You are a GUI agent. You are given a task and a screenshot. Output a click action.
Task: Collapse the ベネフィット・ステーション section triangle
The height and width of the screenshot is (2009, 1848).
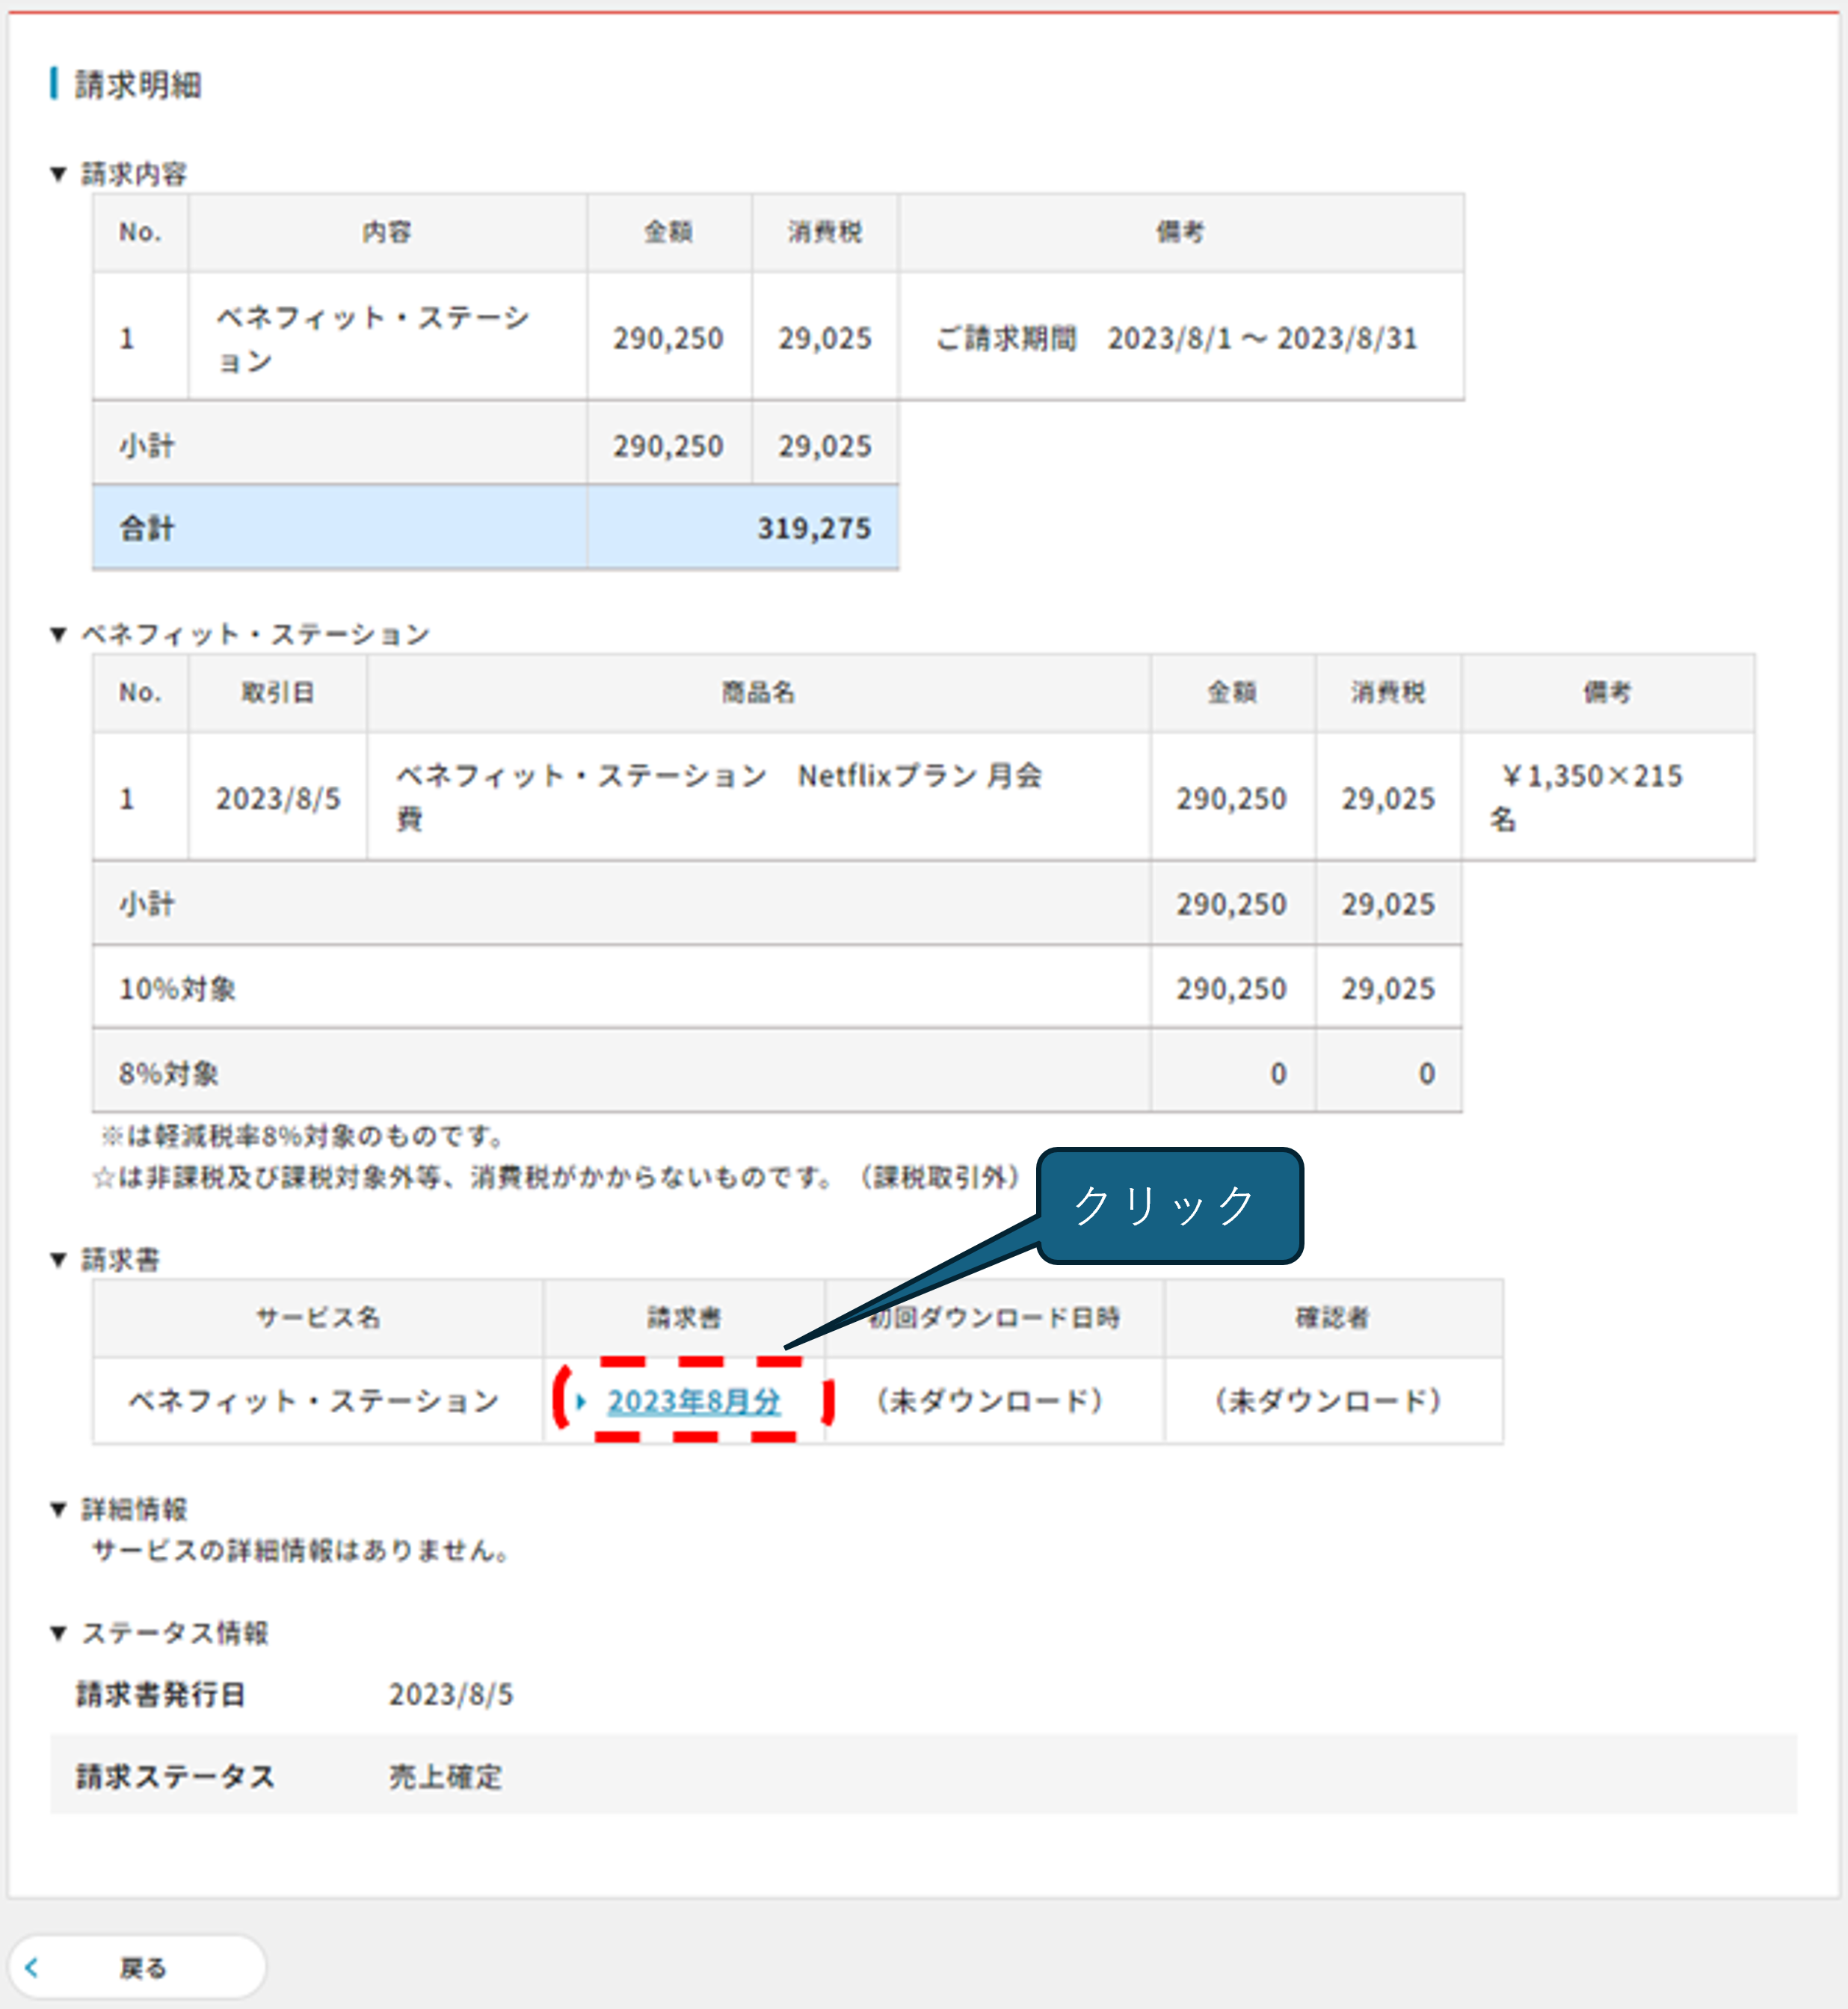click(58, 634)
